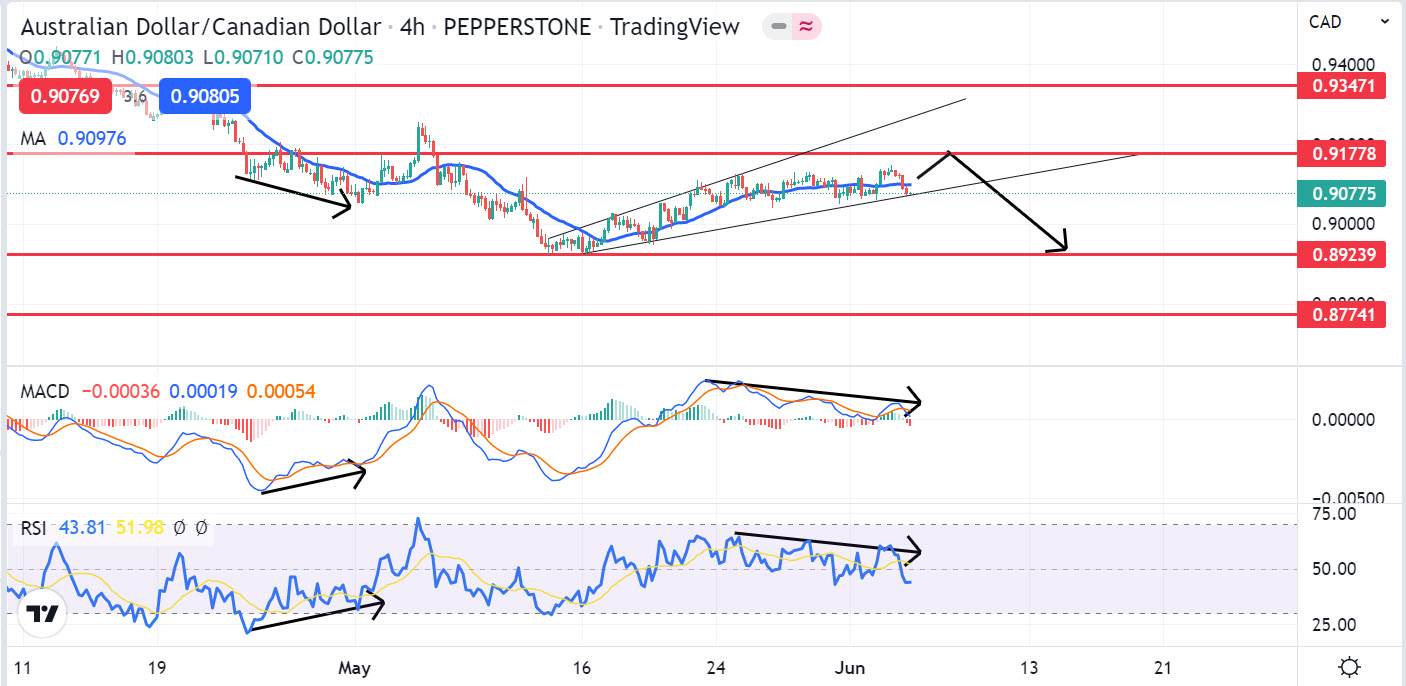Click the 0.89239 support level label
1406x686 pixels.
pyautogui.click(x=1341, y=255)
